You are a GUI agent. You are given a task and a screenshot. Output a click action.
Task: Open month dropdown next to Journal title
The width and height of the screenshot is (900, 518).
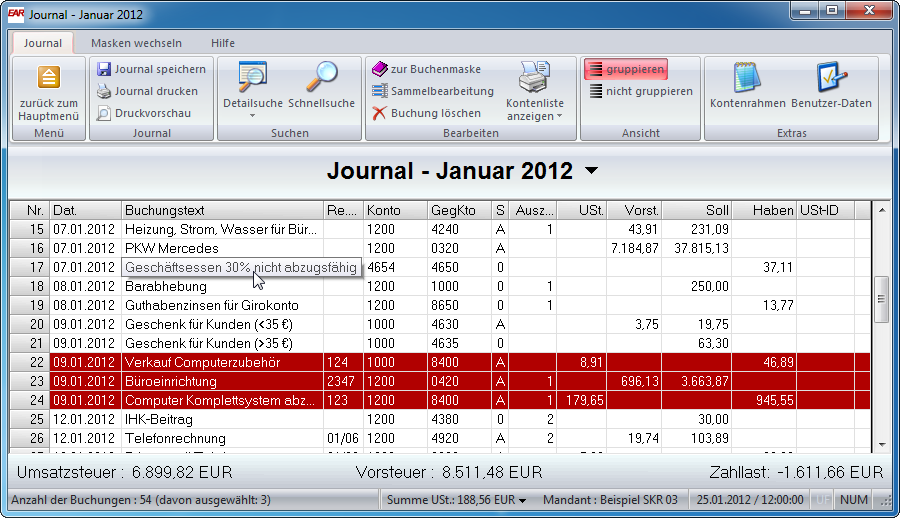point(591,171)
